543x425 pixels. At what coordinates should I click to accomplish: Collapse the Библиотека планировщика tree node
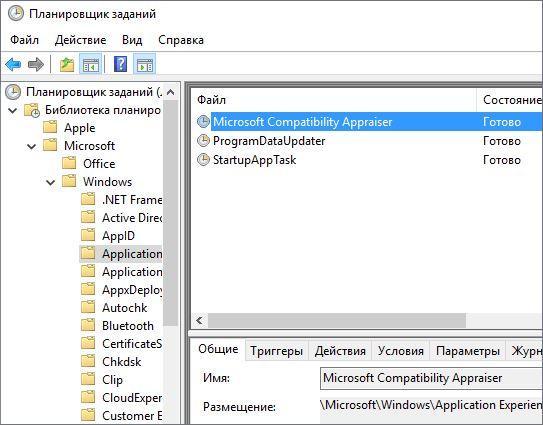(13, 111)
